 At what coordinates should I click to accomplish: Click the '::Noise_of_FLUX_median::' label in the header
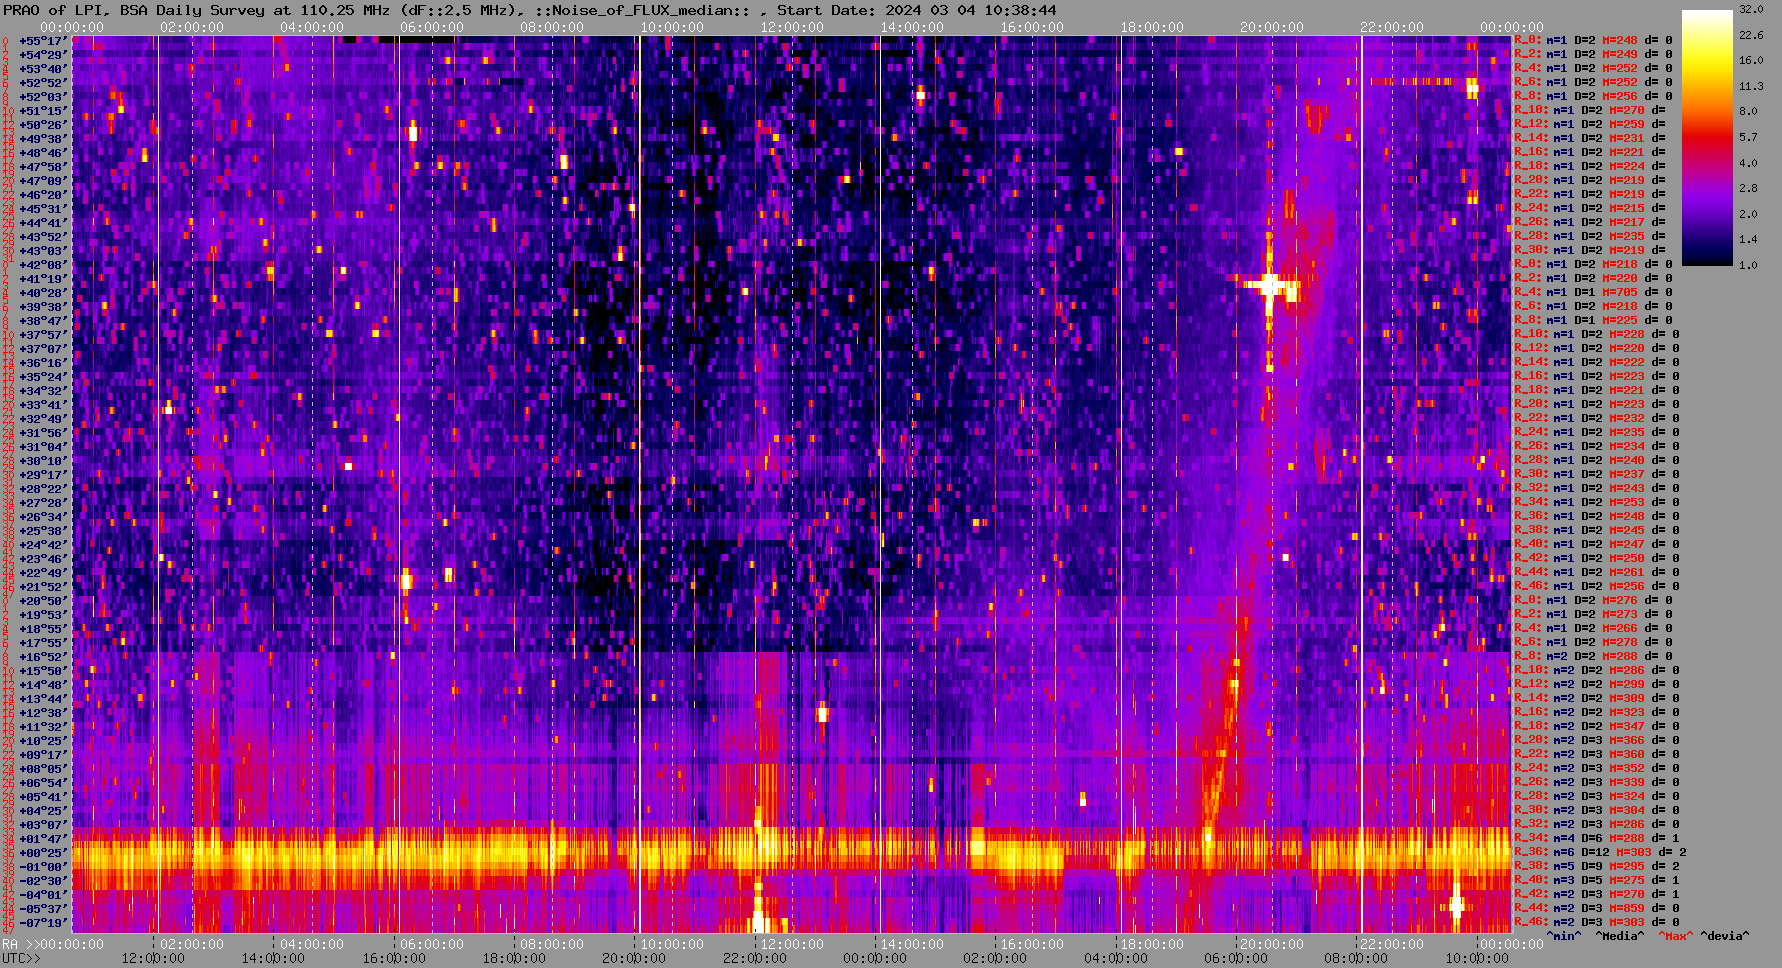(642, 10)
